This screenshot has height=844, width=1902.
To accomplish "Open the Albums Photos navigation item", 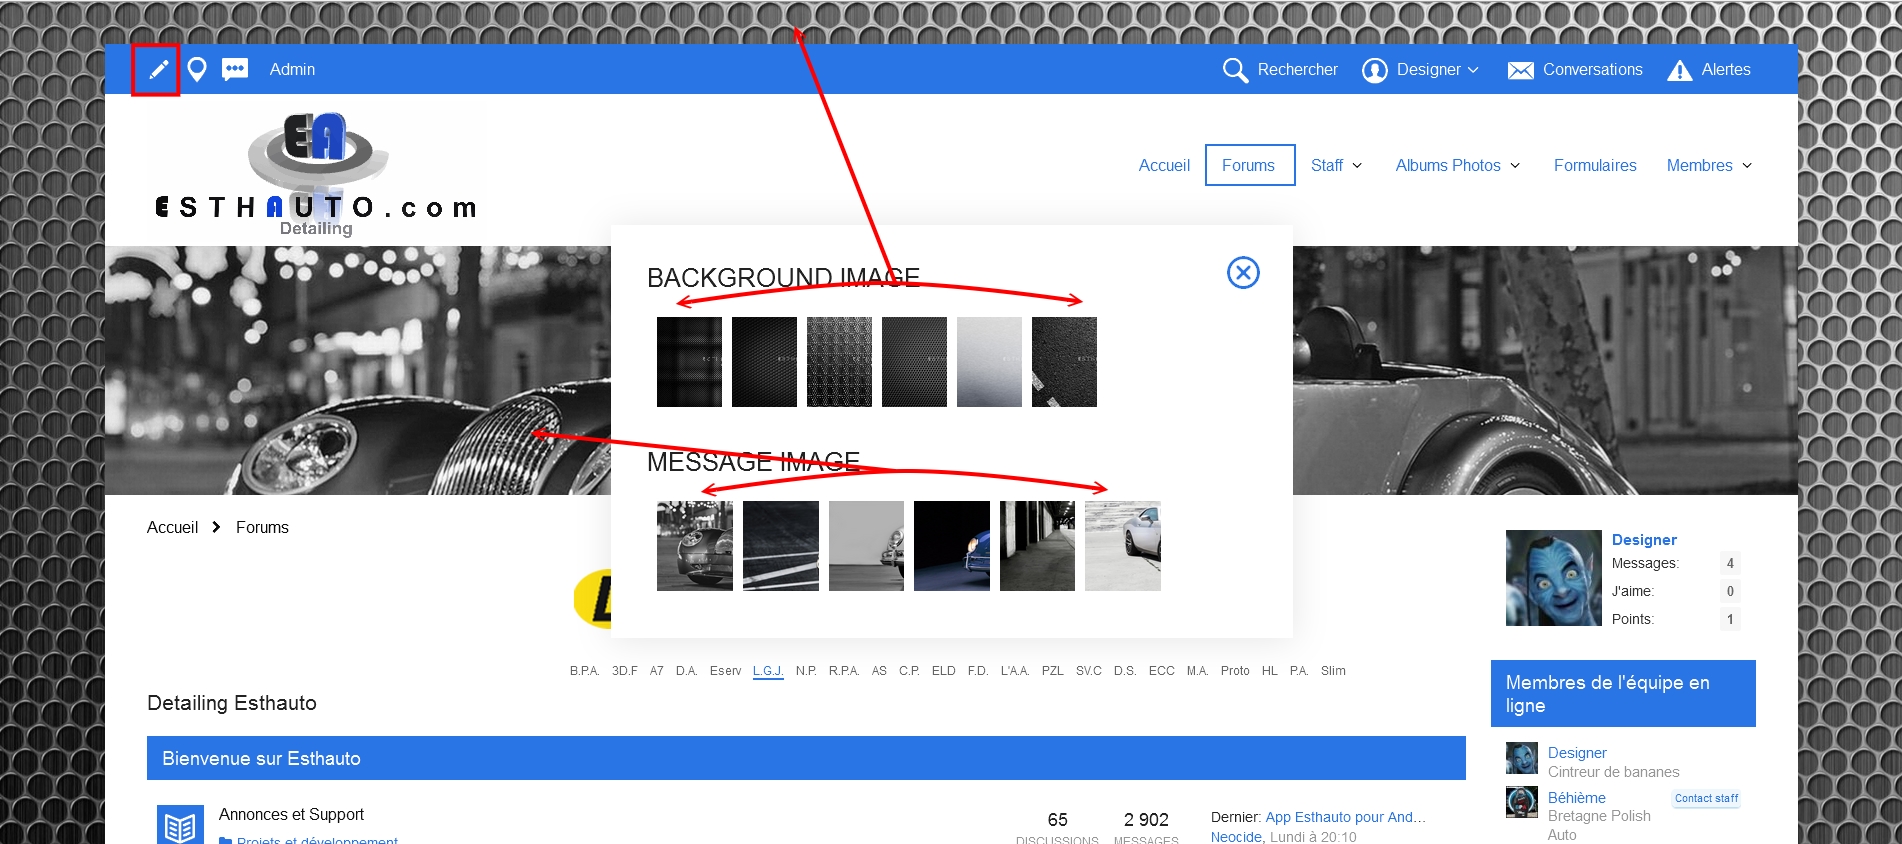I will [1448, 165].
